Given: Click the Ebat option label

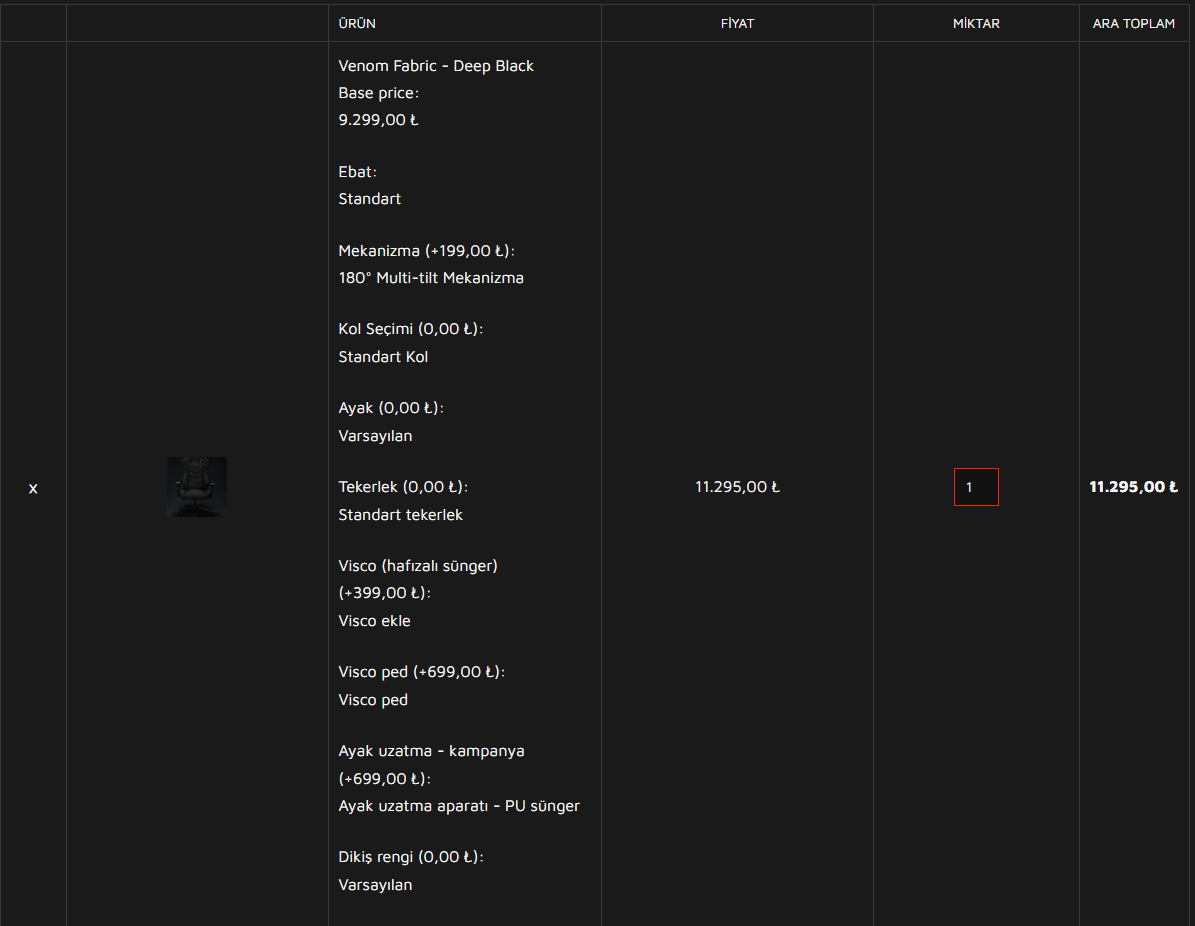Looking at the screenshot, I should click(x=357, y=172).
